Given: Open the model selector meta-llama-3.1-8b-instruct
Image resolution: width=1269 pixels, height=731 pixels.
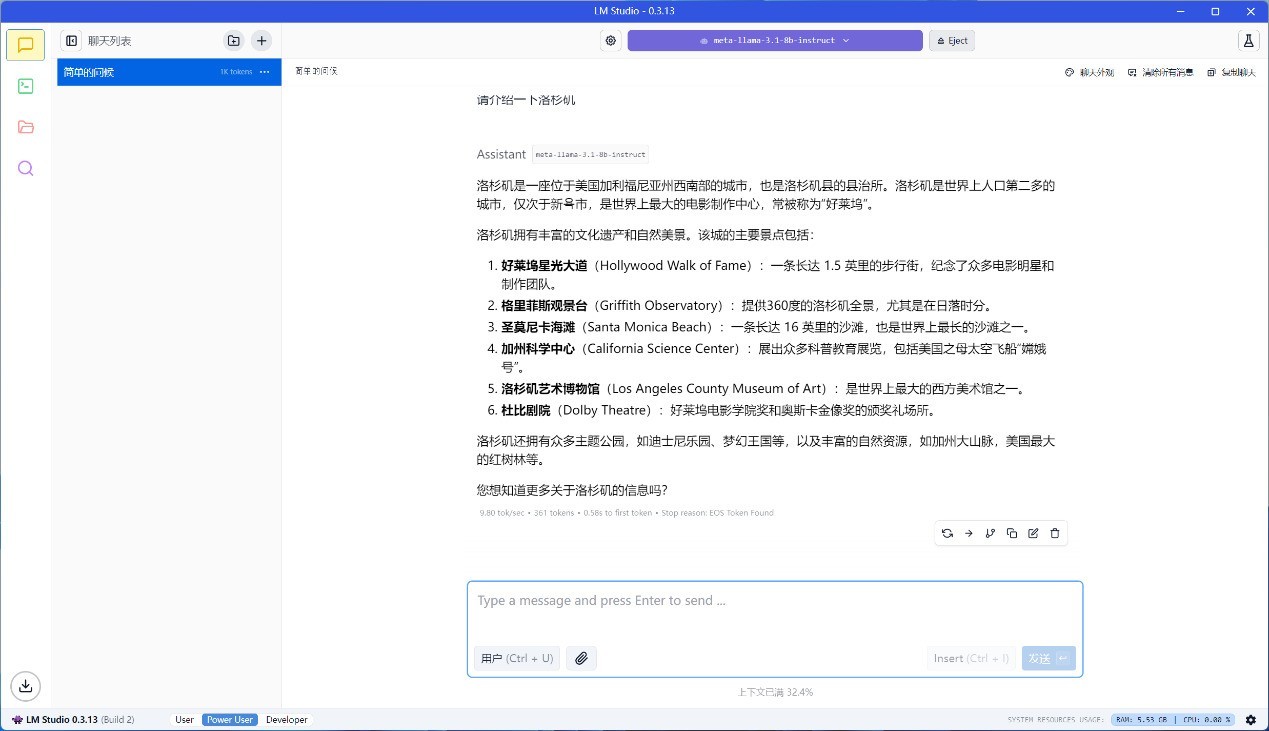Looking at the screenshot, I should [775, 41].
